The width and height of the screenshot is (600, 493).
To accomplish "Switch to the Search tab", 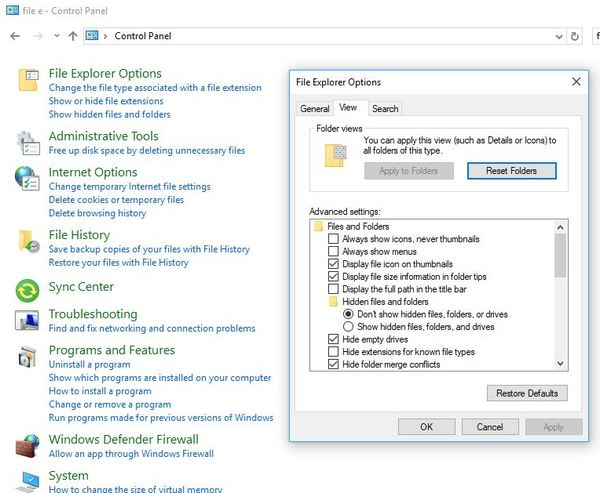I will point(385,109).
